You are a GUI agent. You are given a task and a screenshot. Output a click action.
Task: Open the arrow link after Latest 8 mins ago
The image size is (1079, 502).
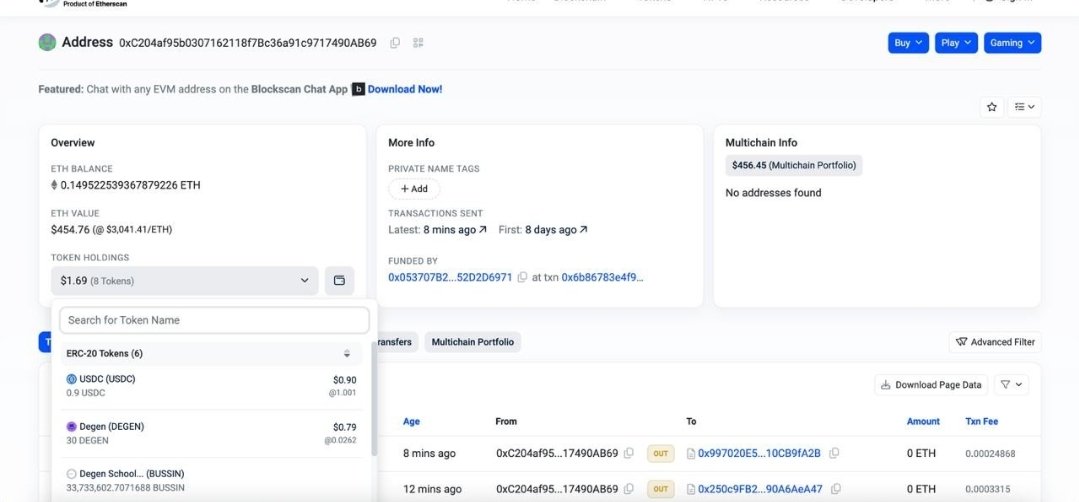[x=483, y=230]
